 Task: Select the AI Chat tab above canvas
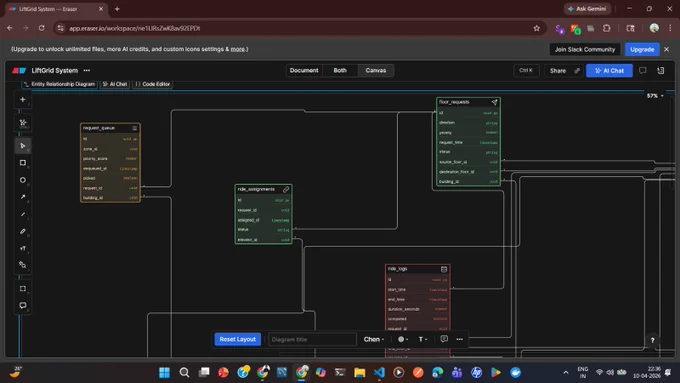[115, 84]
